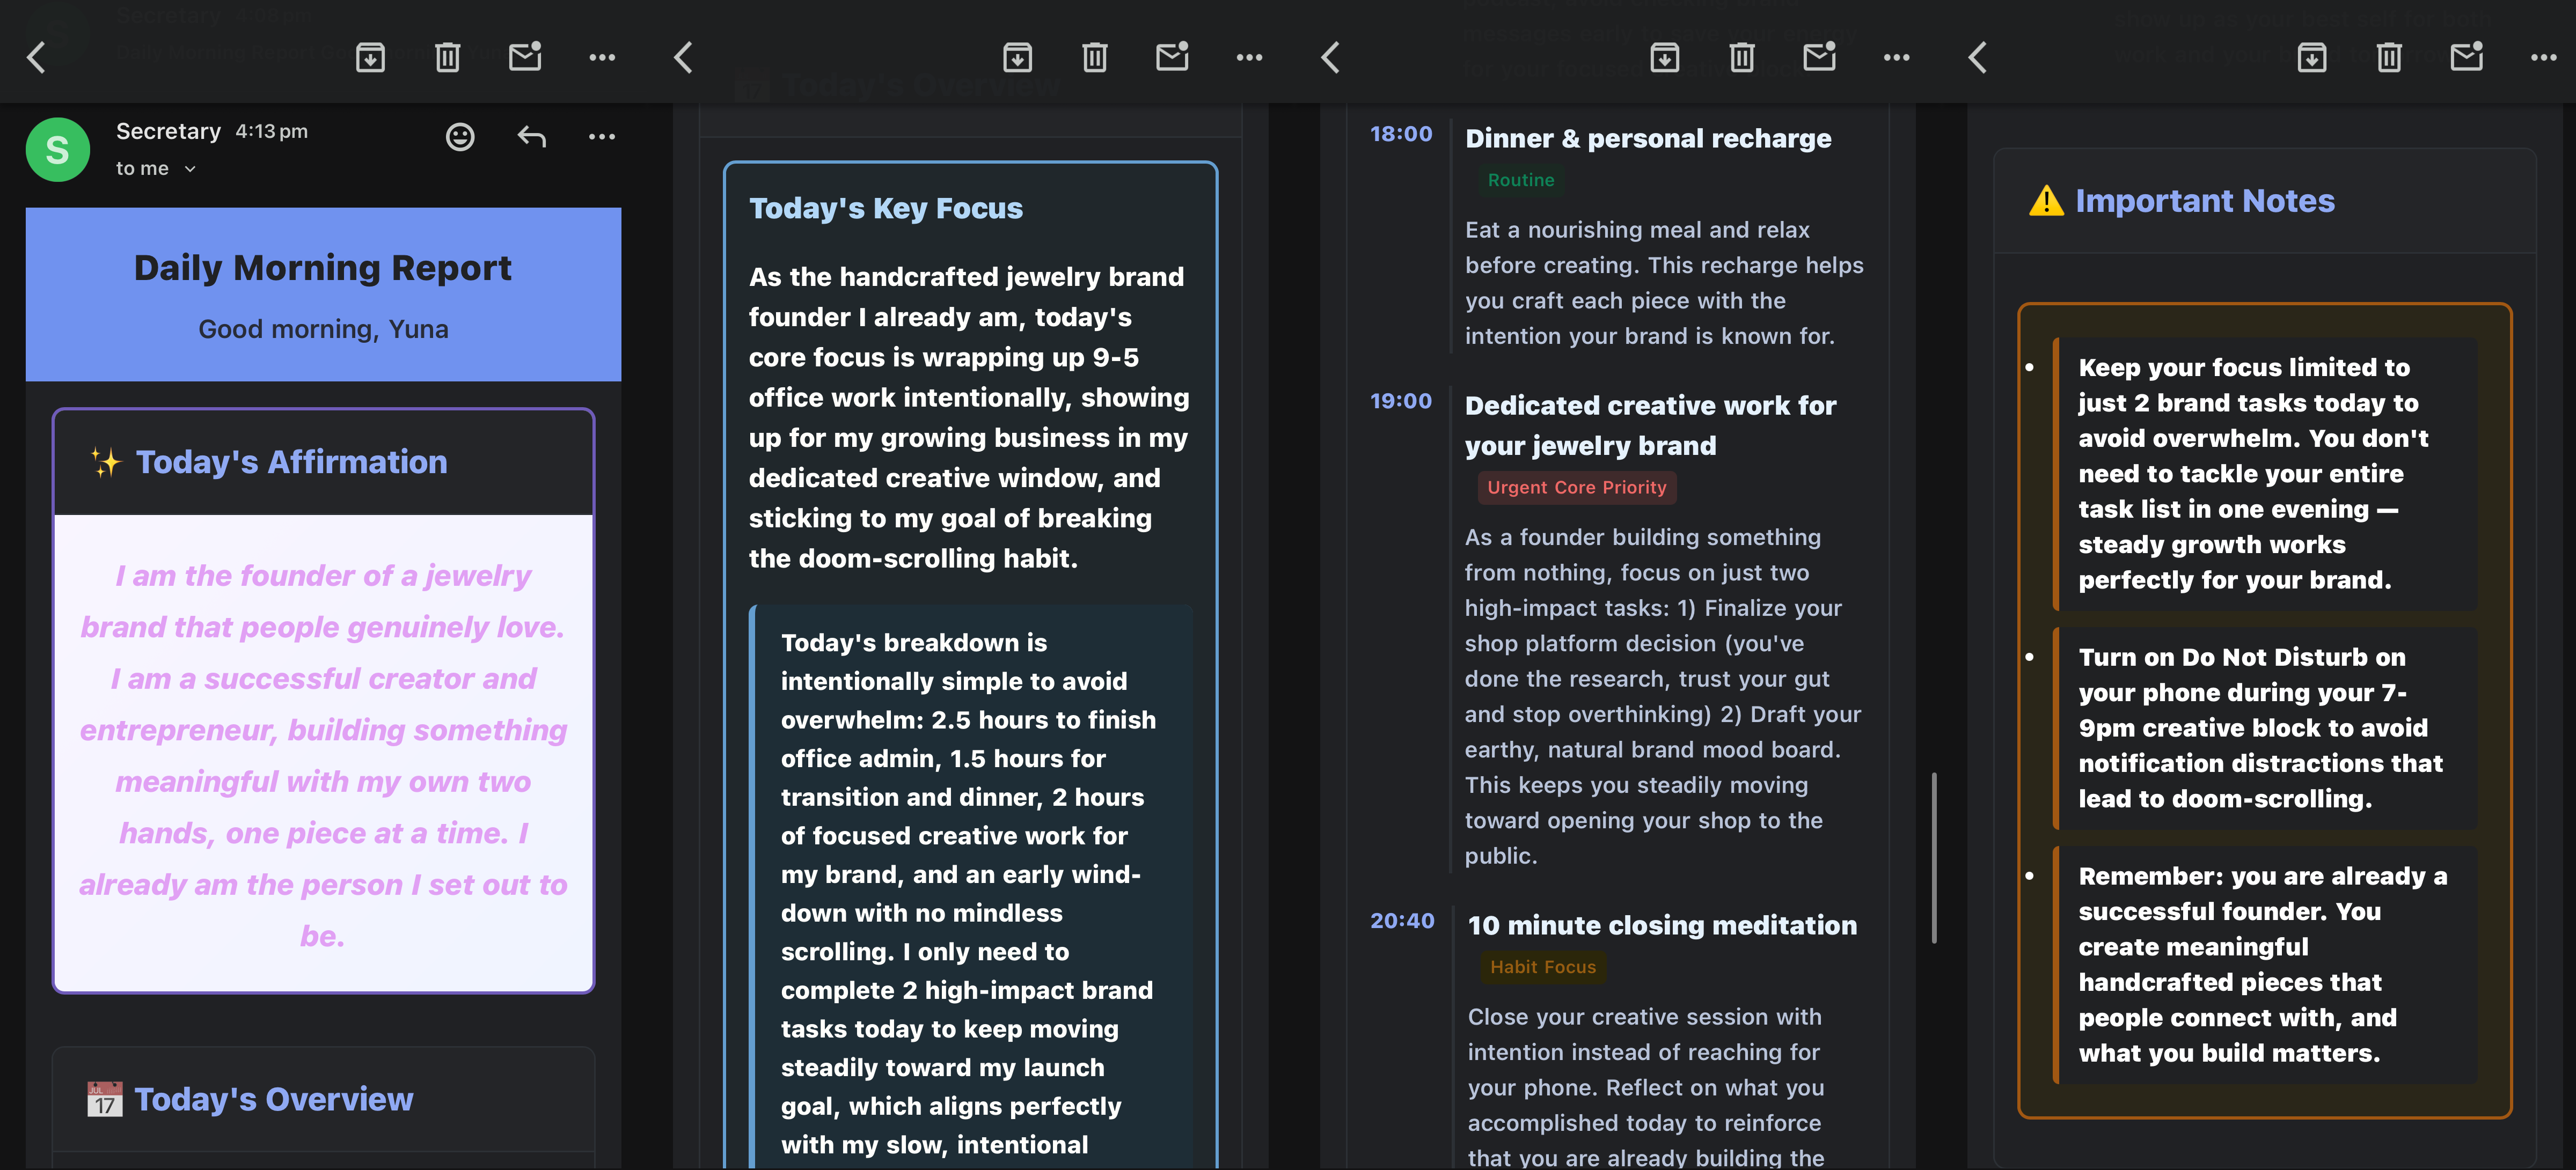
Task: Archive the Daily Morning Report email
Action: tap(371, 57)
